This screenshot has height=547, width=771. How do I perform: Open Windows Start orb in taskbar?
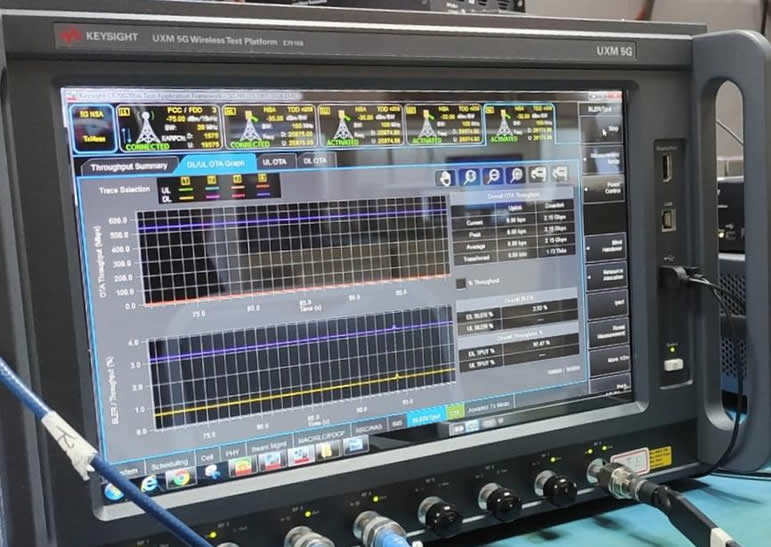tap(114, 490)
